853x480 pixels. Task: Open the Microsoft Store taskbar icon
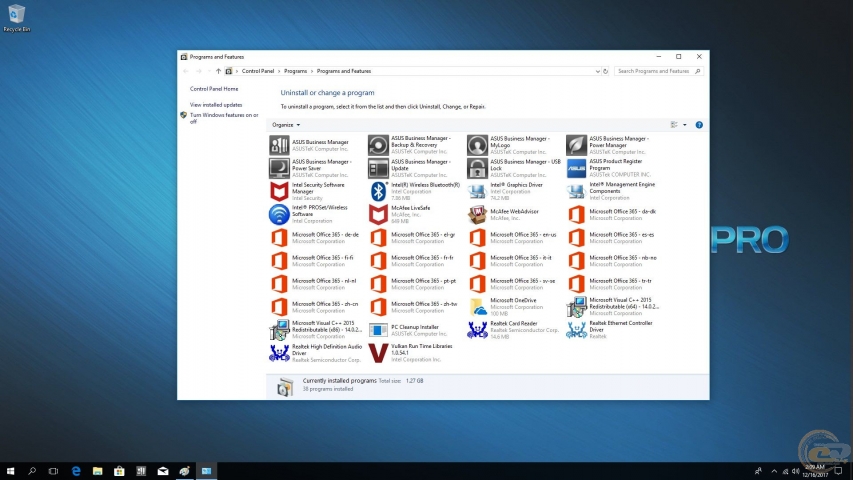click(x=119, y=471)
